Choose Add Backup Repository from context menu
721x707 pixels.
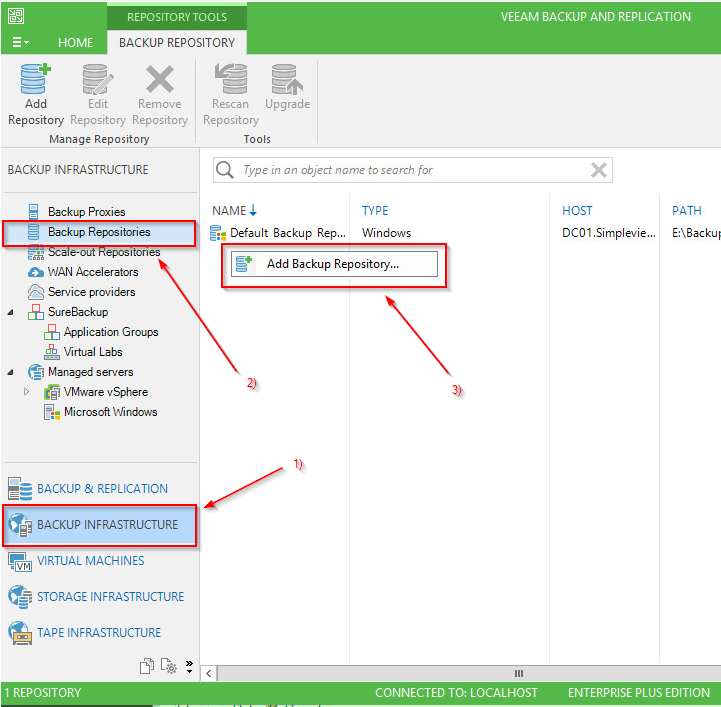point(332,264)
